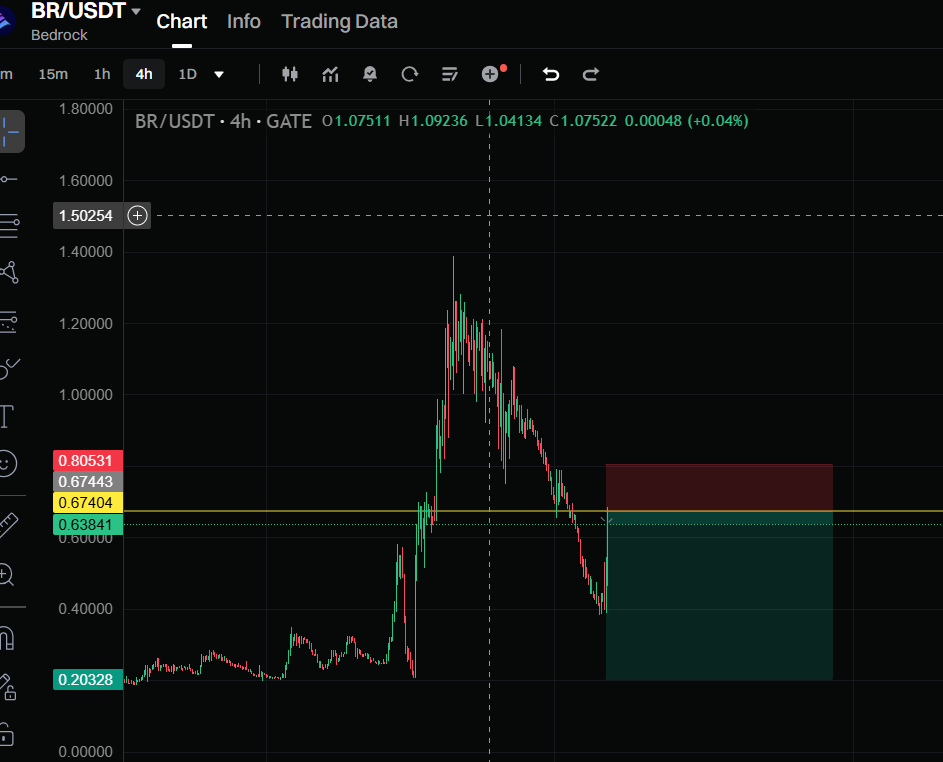Click the BR/USDT 4h GATE chart legend
The height and width of the screenshot is (762, 943).
[223, 121]
